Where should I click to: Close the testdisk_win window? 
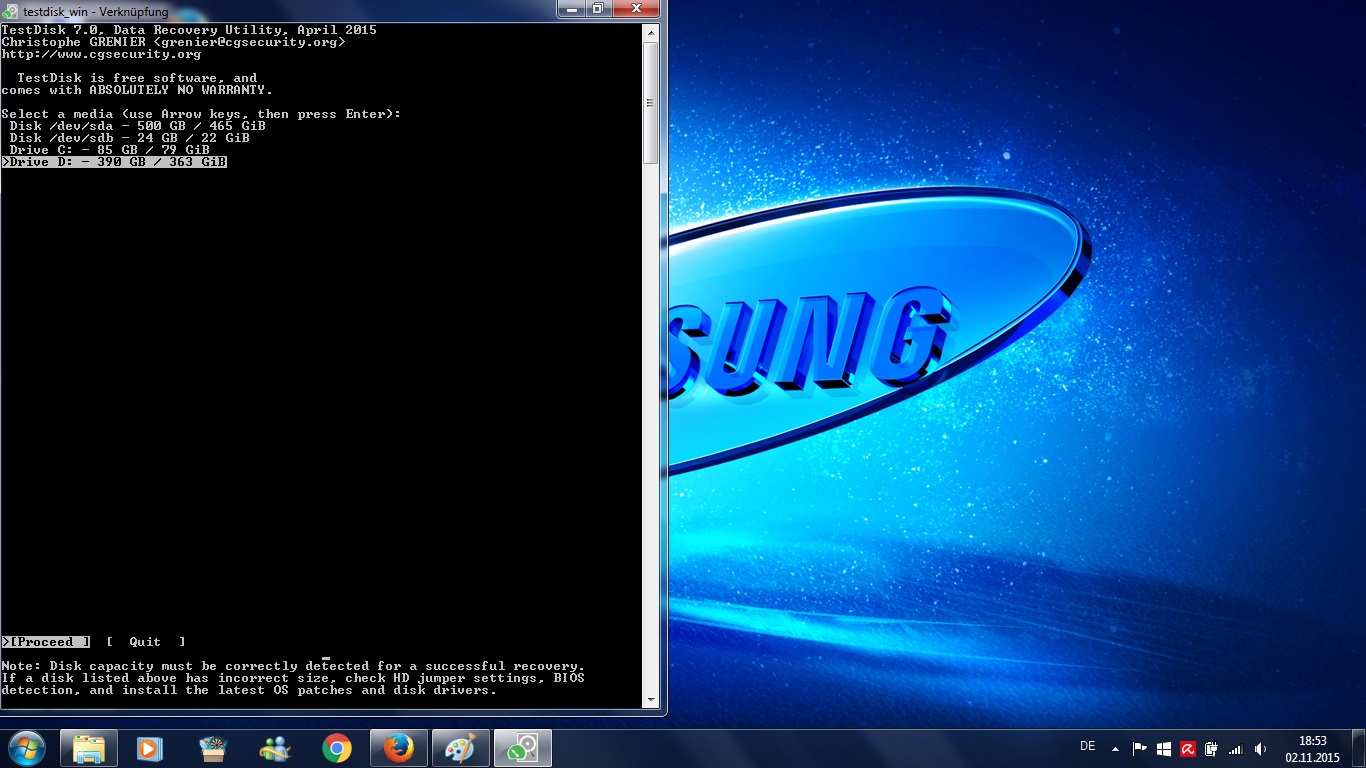636,9
